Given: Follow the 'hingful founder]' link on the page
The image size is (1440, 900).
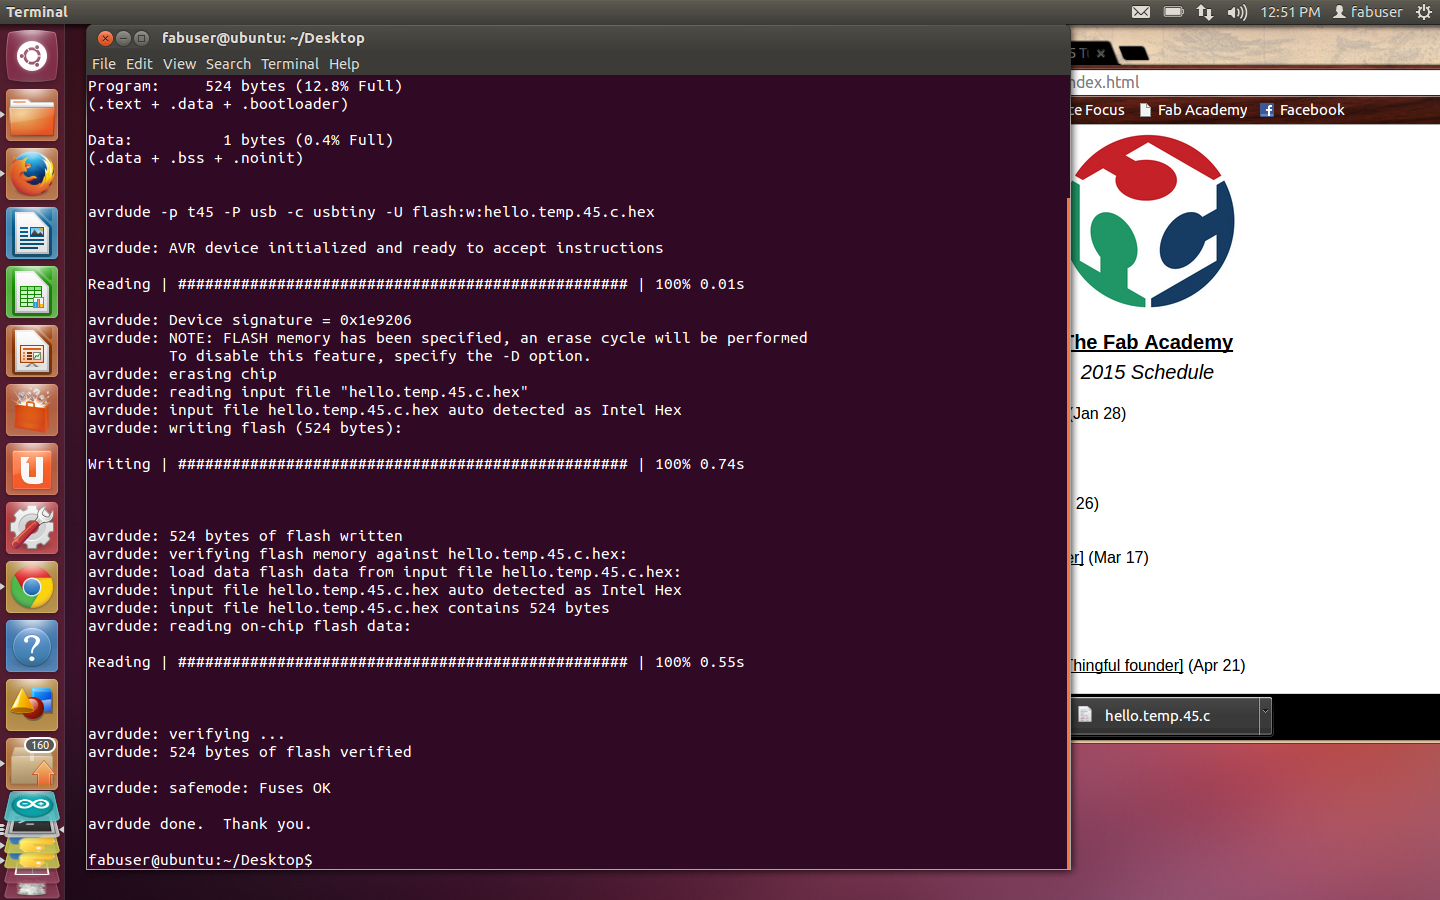Looking at the screenshot, I should 1127,665.
